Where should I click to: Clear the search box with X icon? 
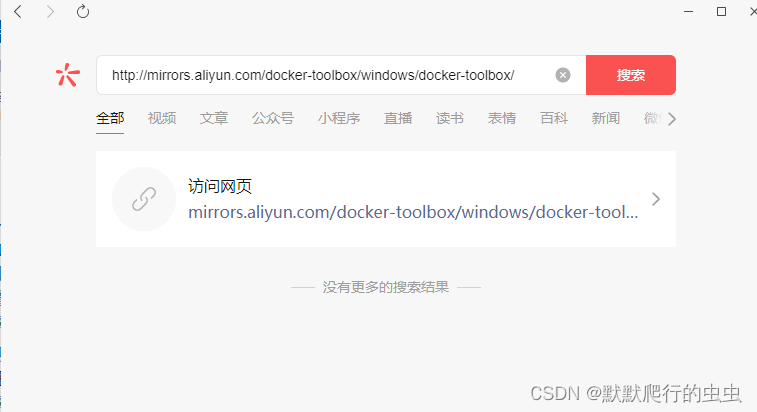click(x=562, y=75)
